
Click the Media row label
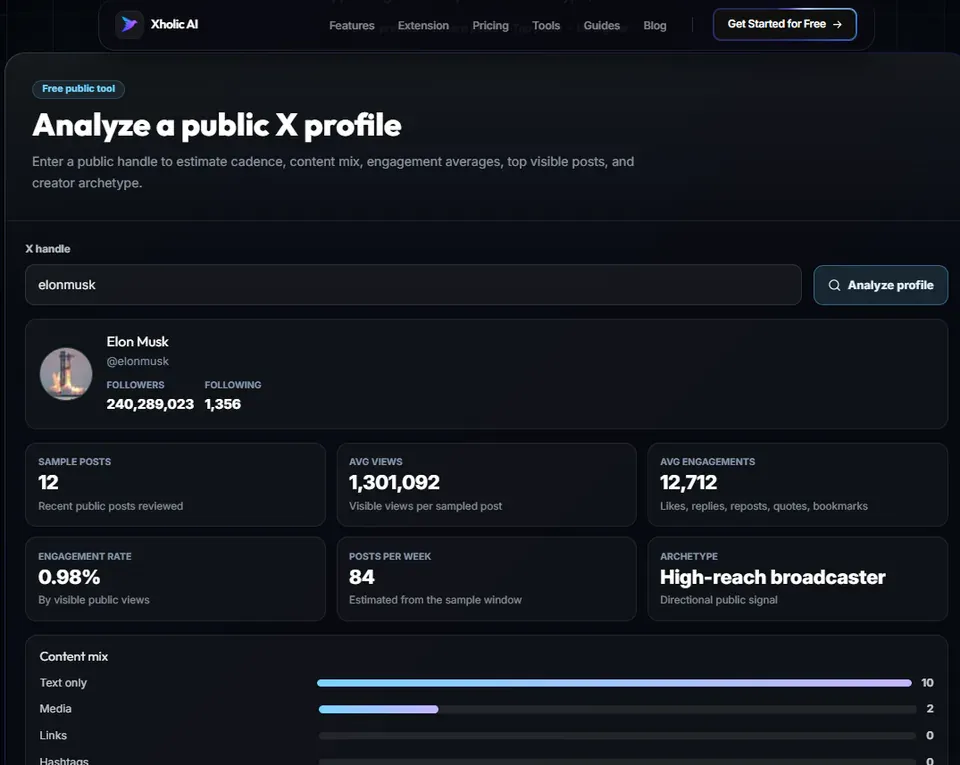[56, 709]
